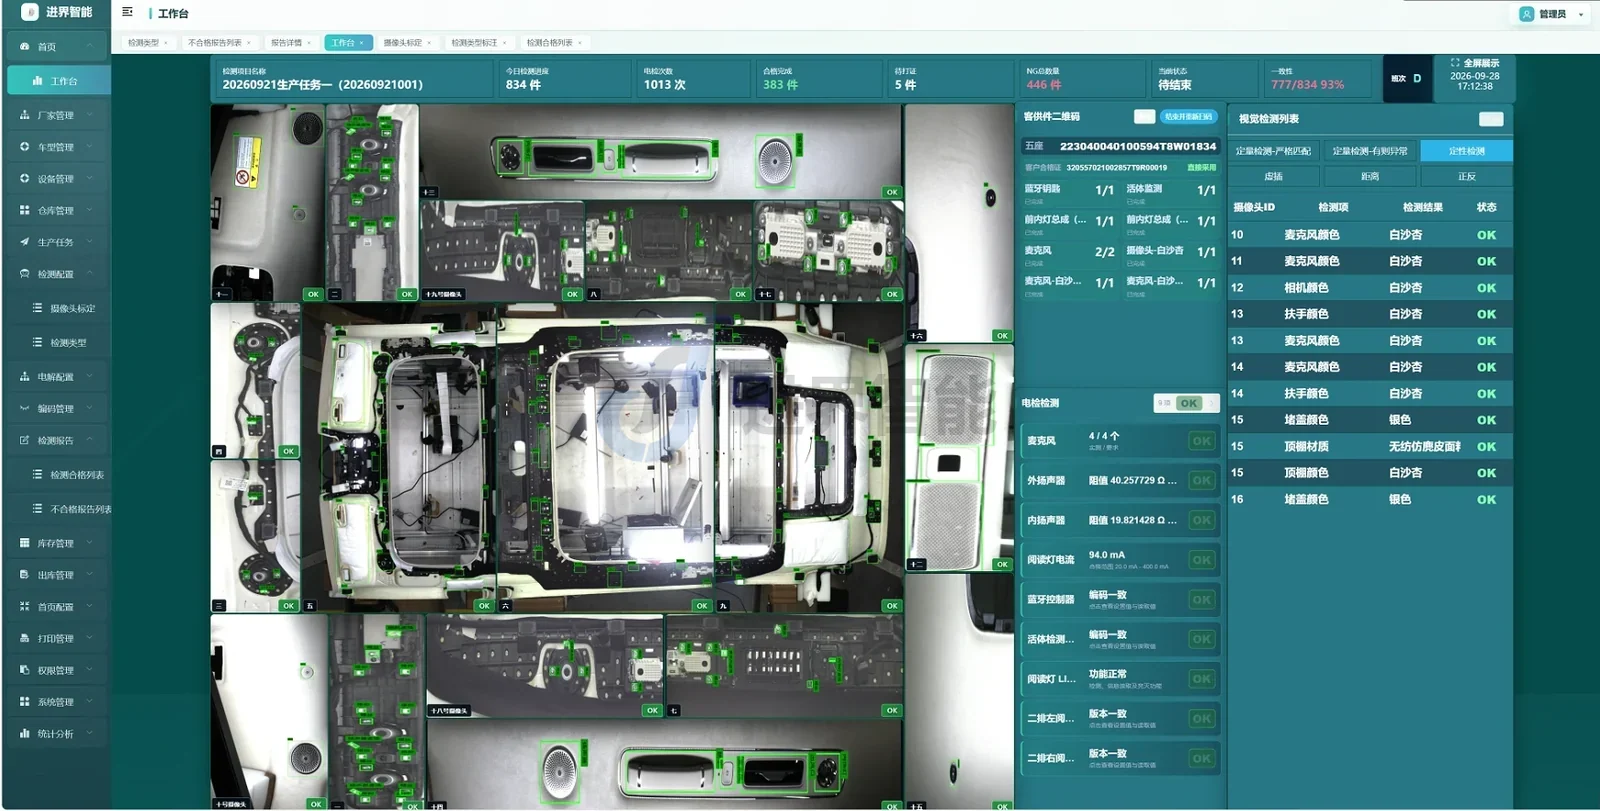
Task: Click the 系统管理 squares icon
Action: click(25, 702)
